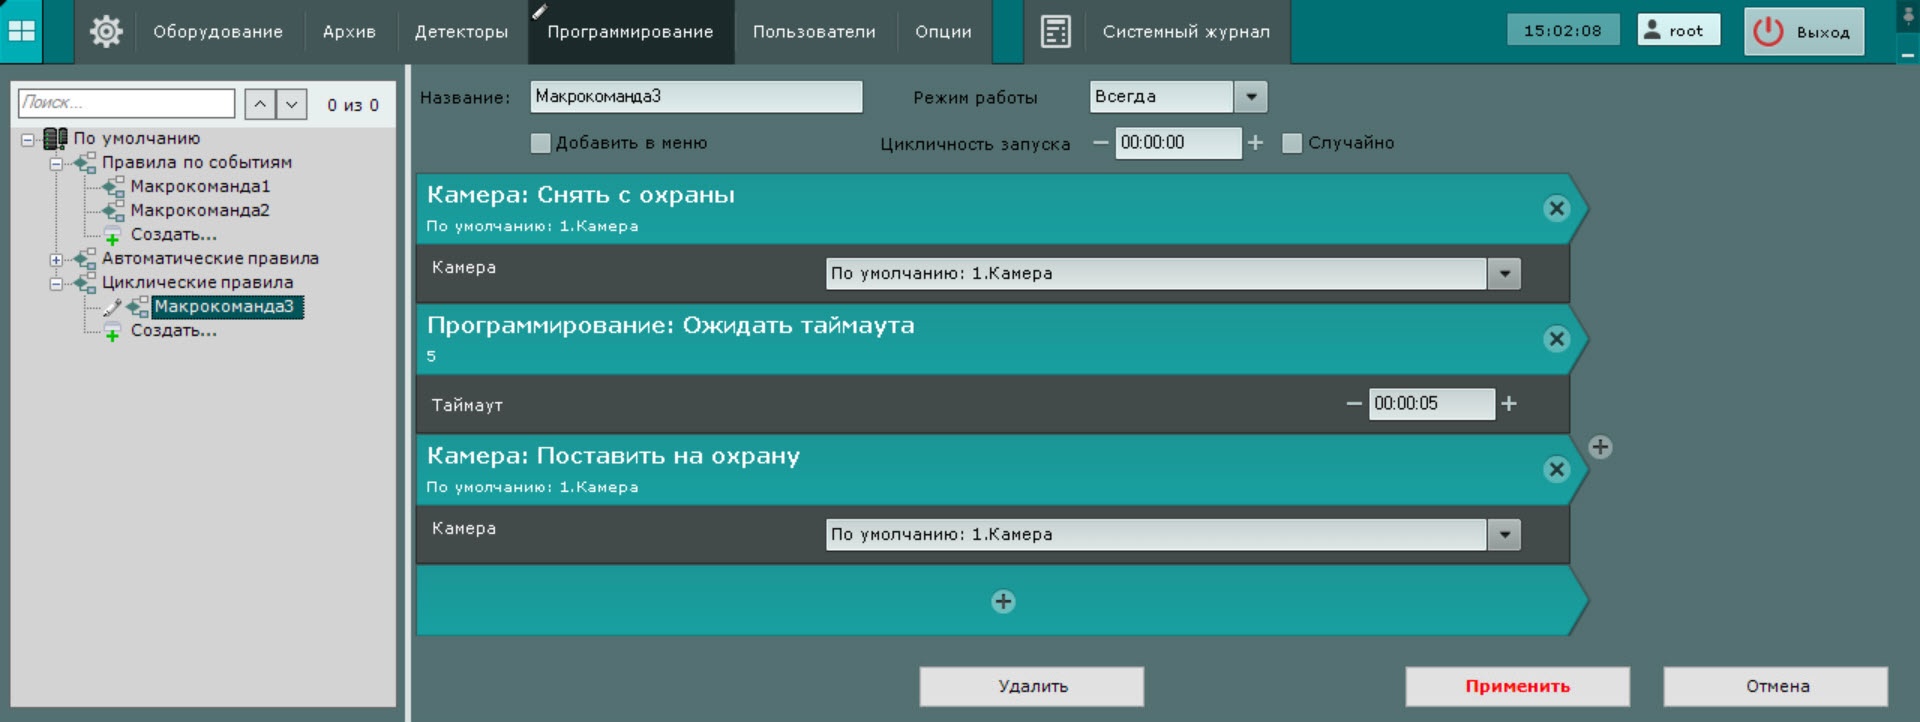1920x722 pixels.
Task: Open the 'Режим работы' dropdown
Action: (1250, 97)
